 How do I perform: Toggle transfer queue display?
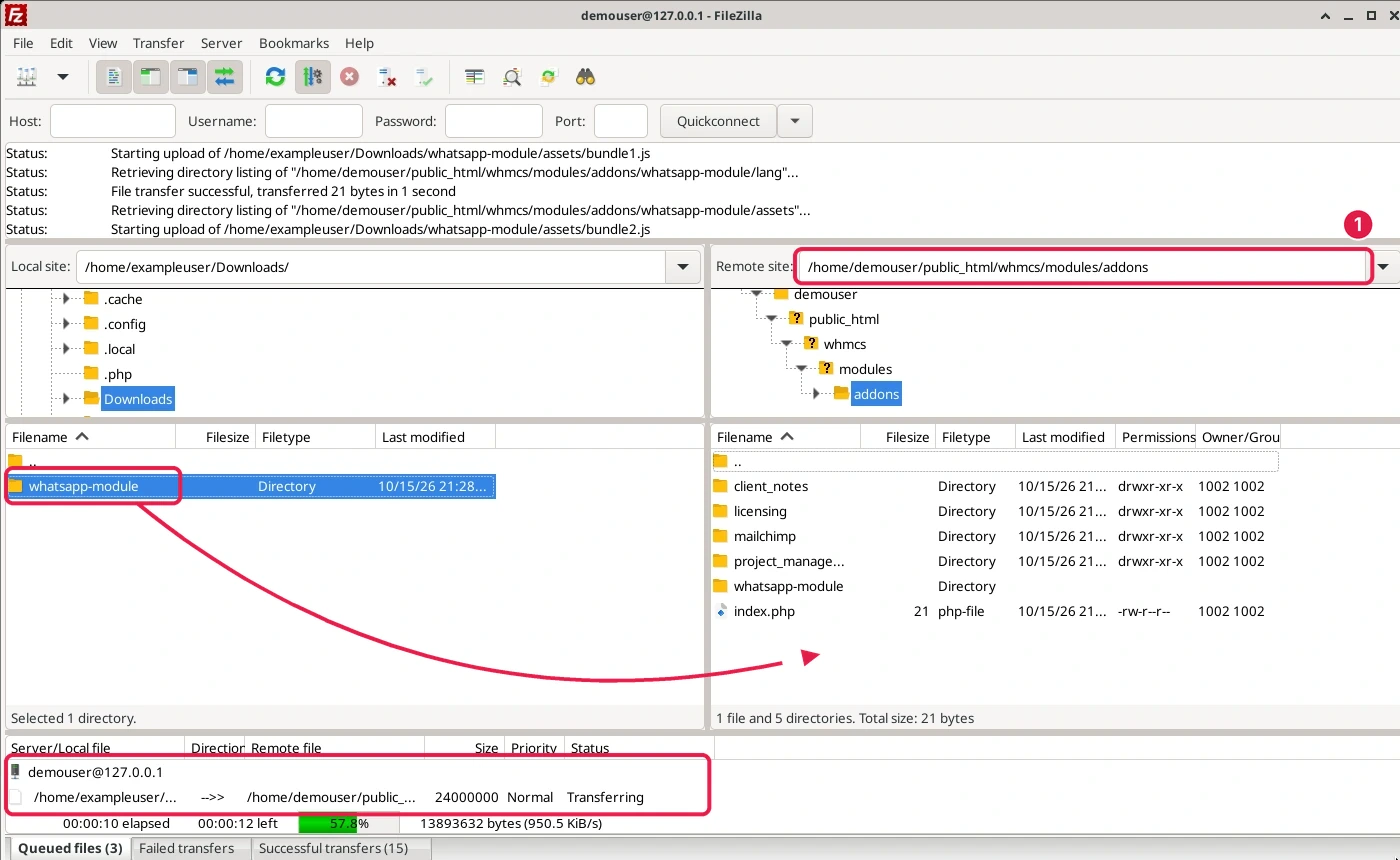[x=224, y=77]
